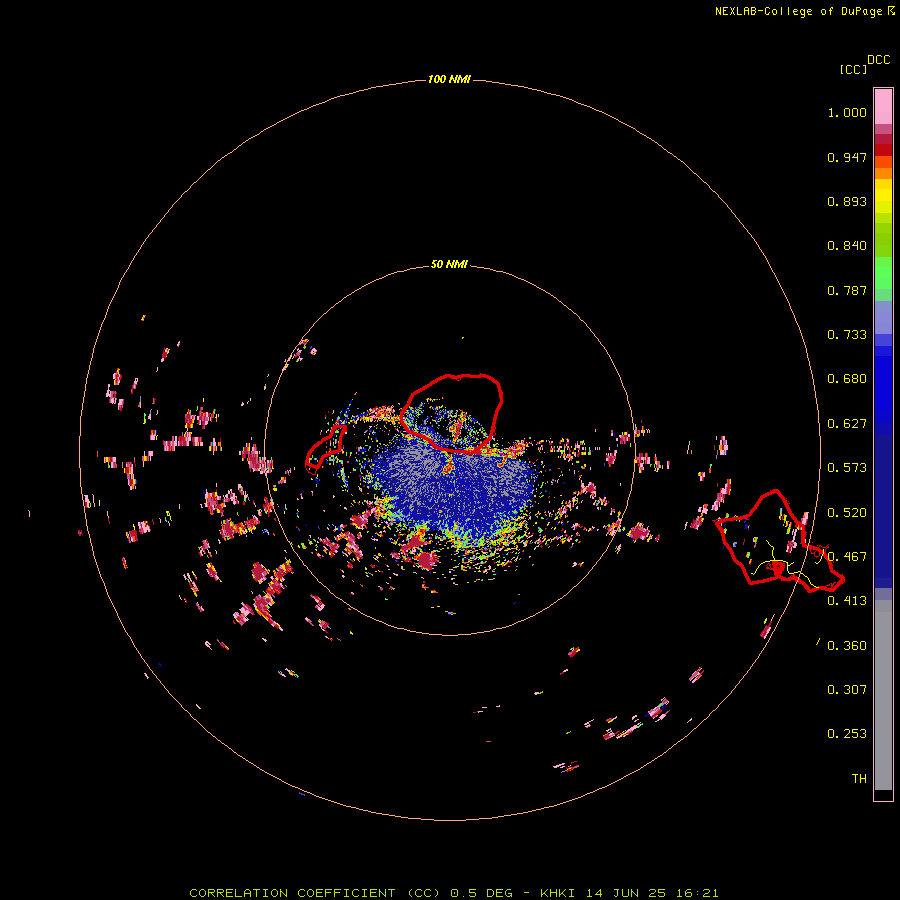Click the 0.840 value on the color scale
The image size is (900, 900).
pos(847,246)
